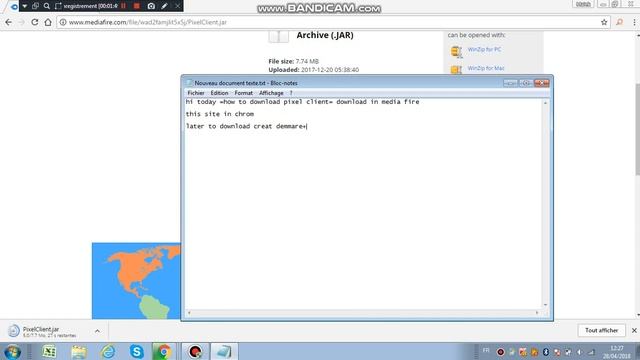Open the Chrome three-dot menu
Screen dimensions: 640x360
pyautogui.click(x=634, y=22)
